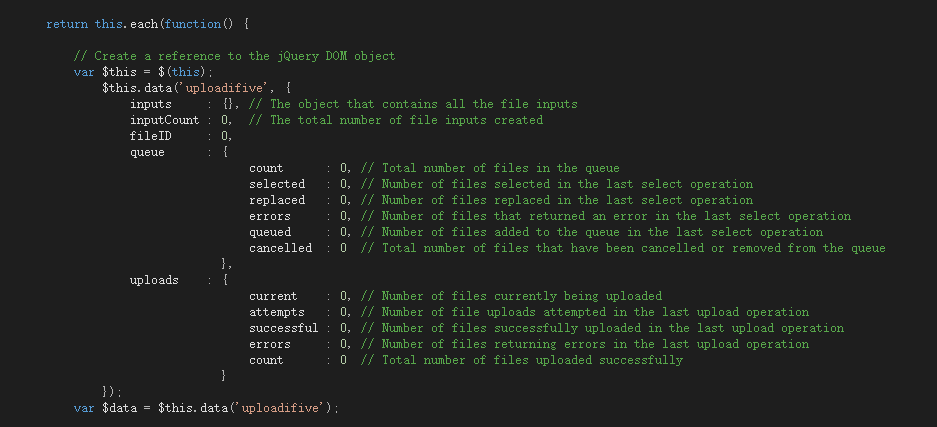Click the "return" keyword on the first line
The image size is (937, 427).
point(67,24)
